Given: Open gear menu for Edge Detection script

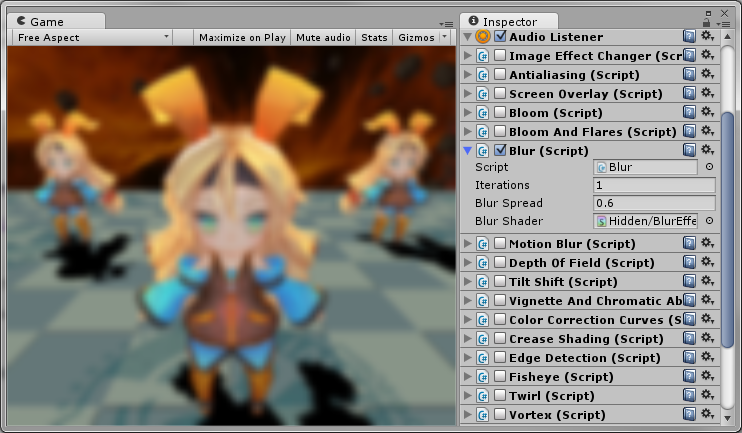Looking at the screenshot, I should click(x=707, y=357).
